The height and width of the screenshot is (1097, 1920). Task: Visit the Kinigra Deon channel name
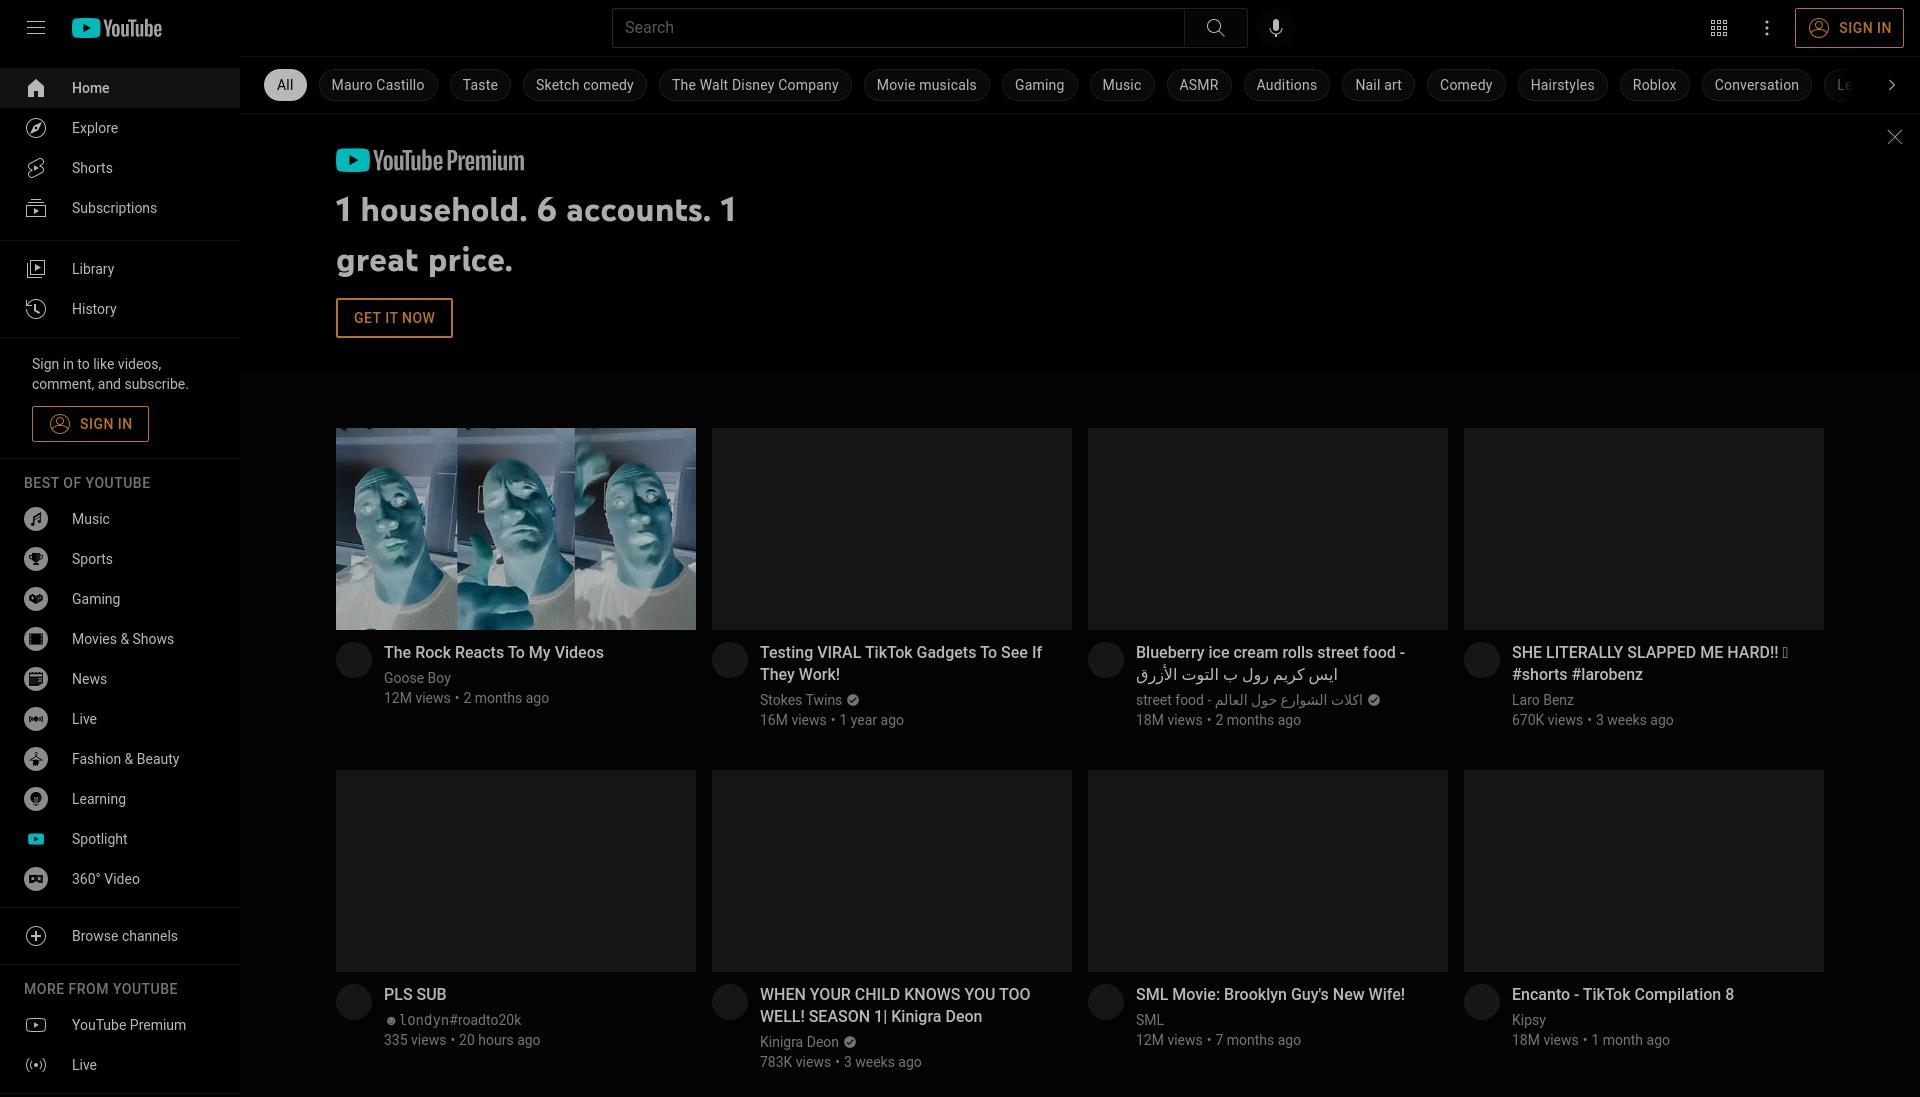tap(799, 1042)
